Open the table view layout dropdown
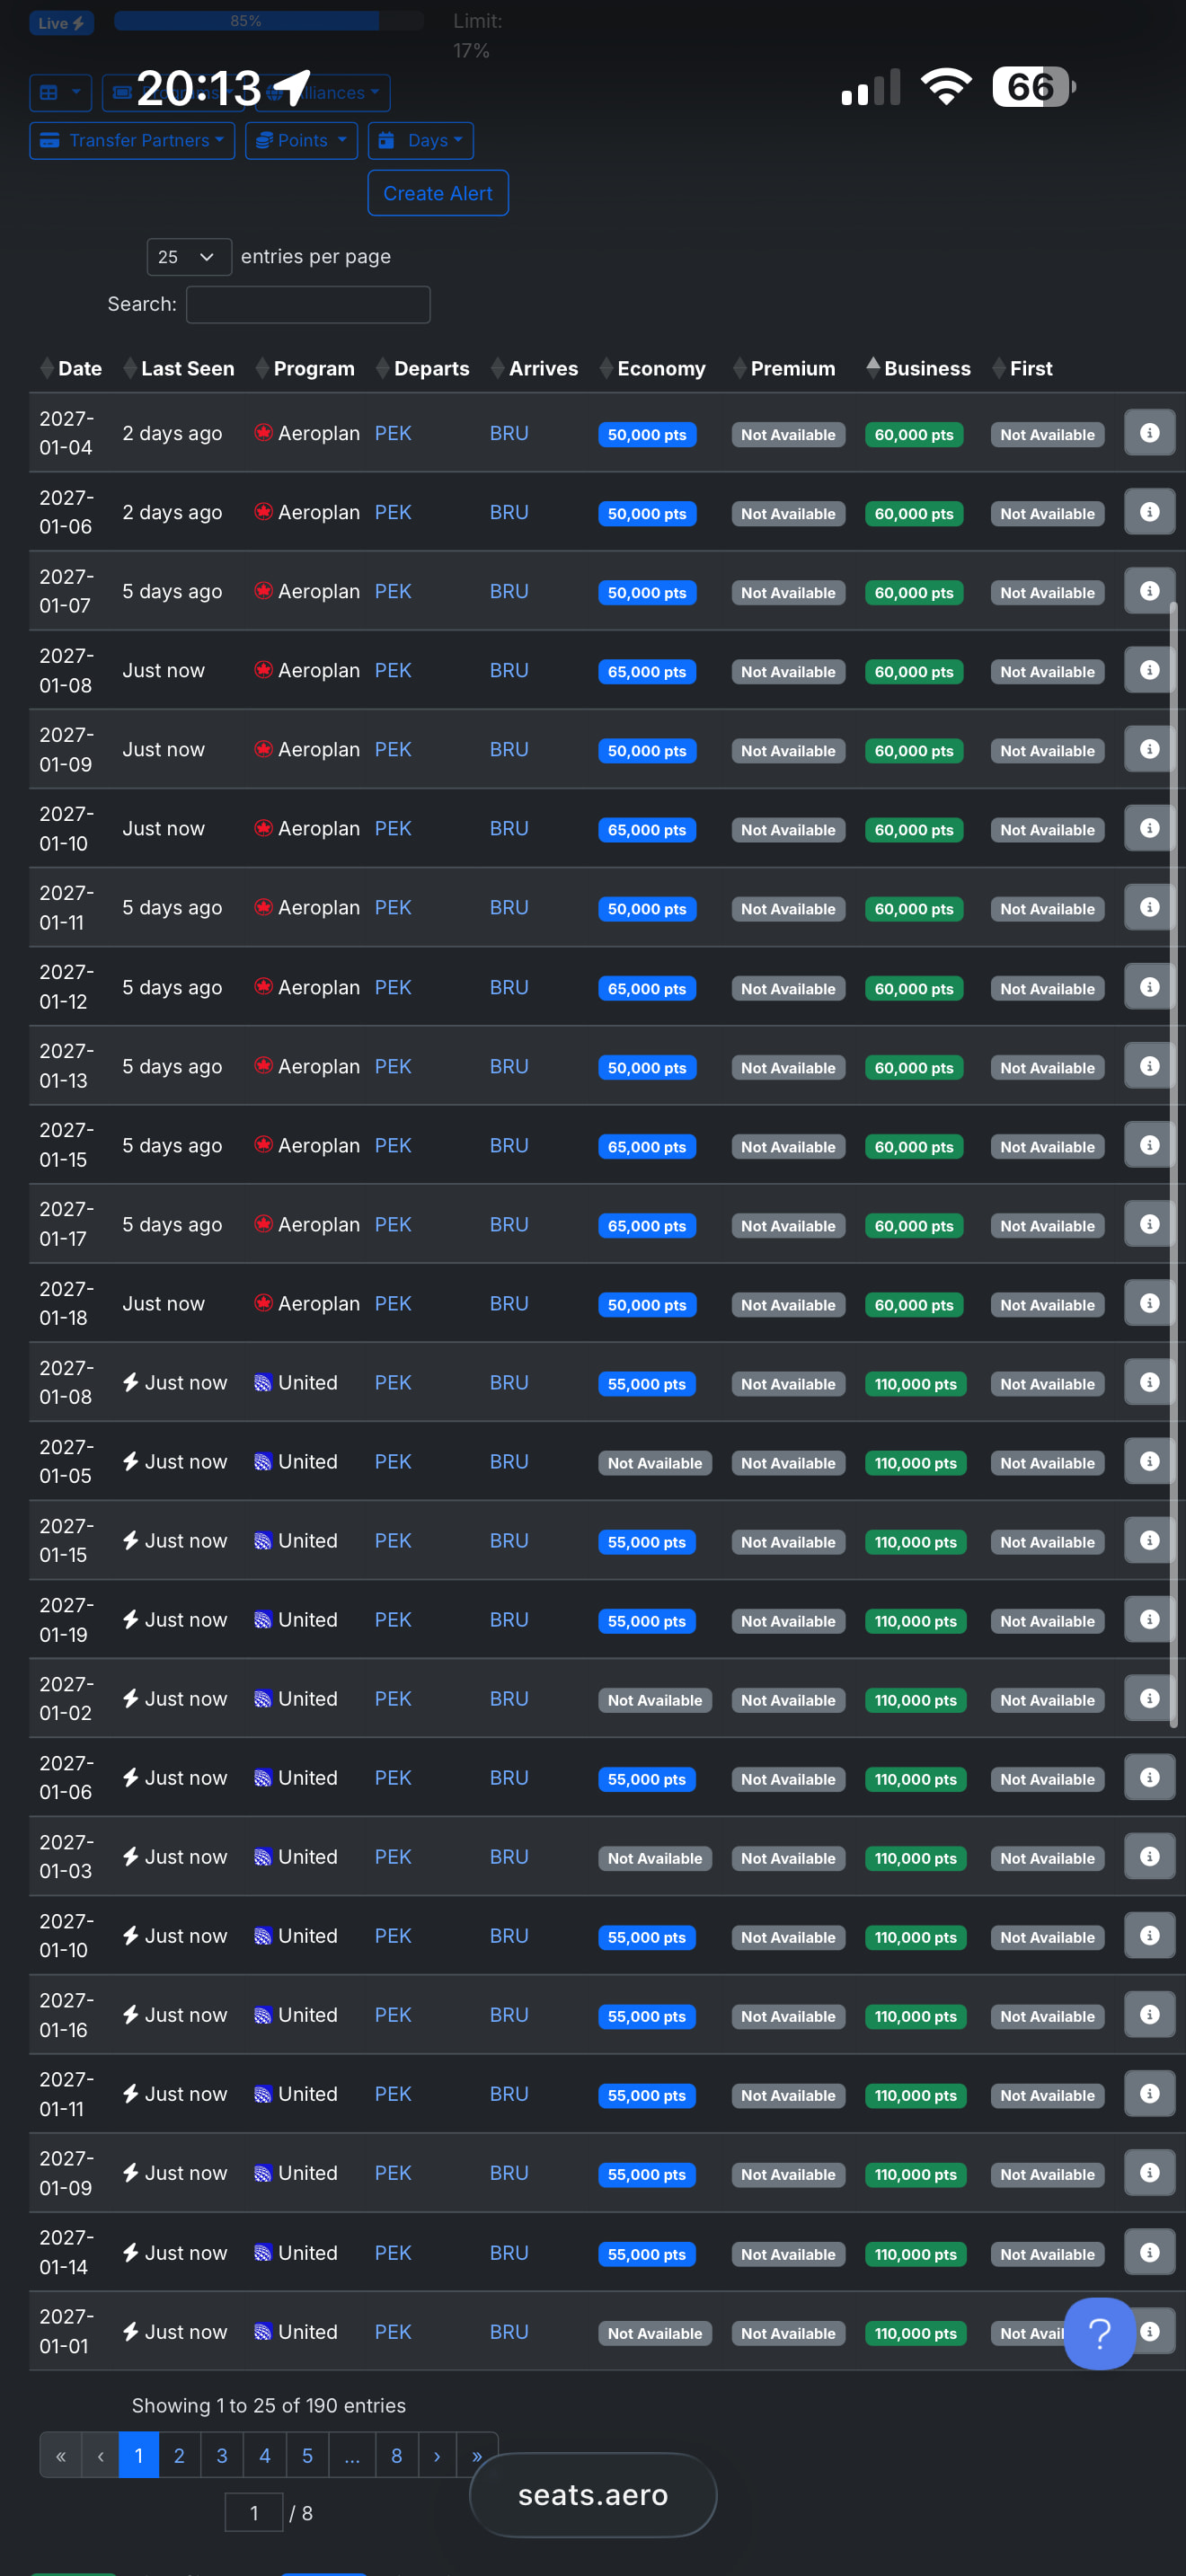The width and height of the screenshot is (1186, 2576). click(x=60, y=93)
